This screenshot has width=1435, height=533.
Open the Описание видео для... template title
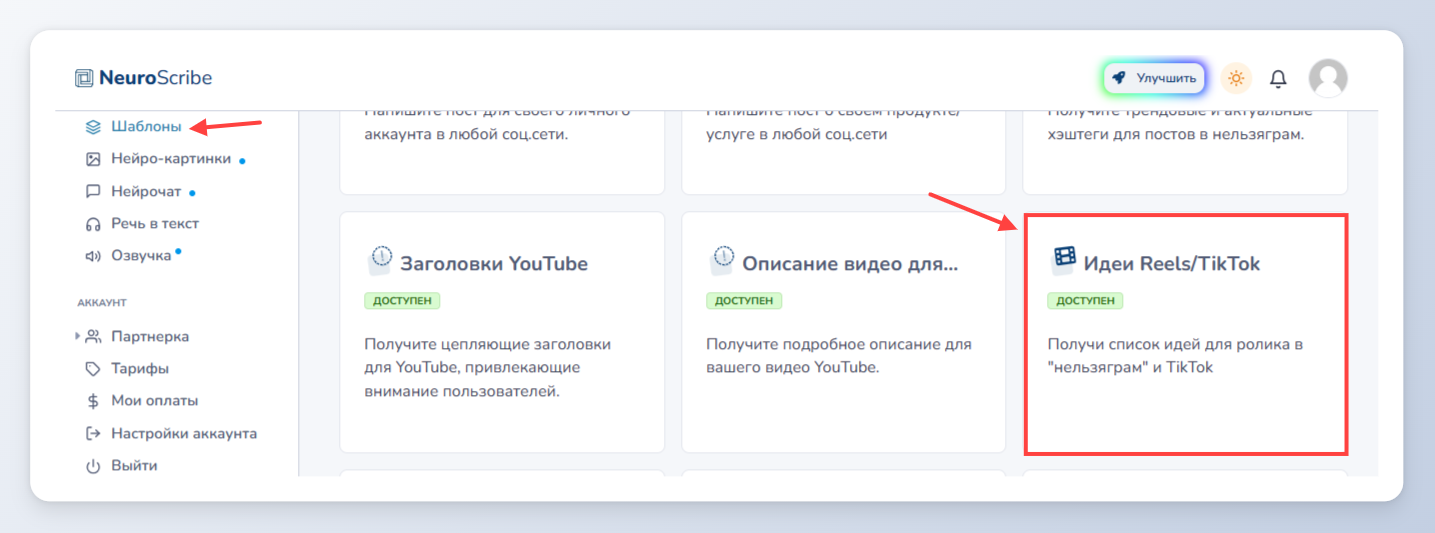tap(850, 264)
